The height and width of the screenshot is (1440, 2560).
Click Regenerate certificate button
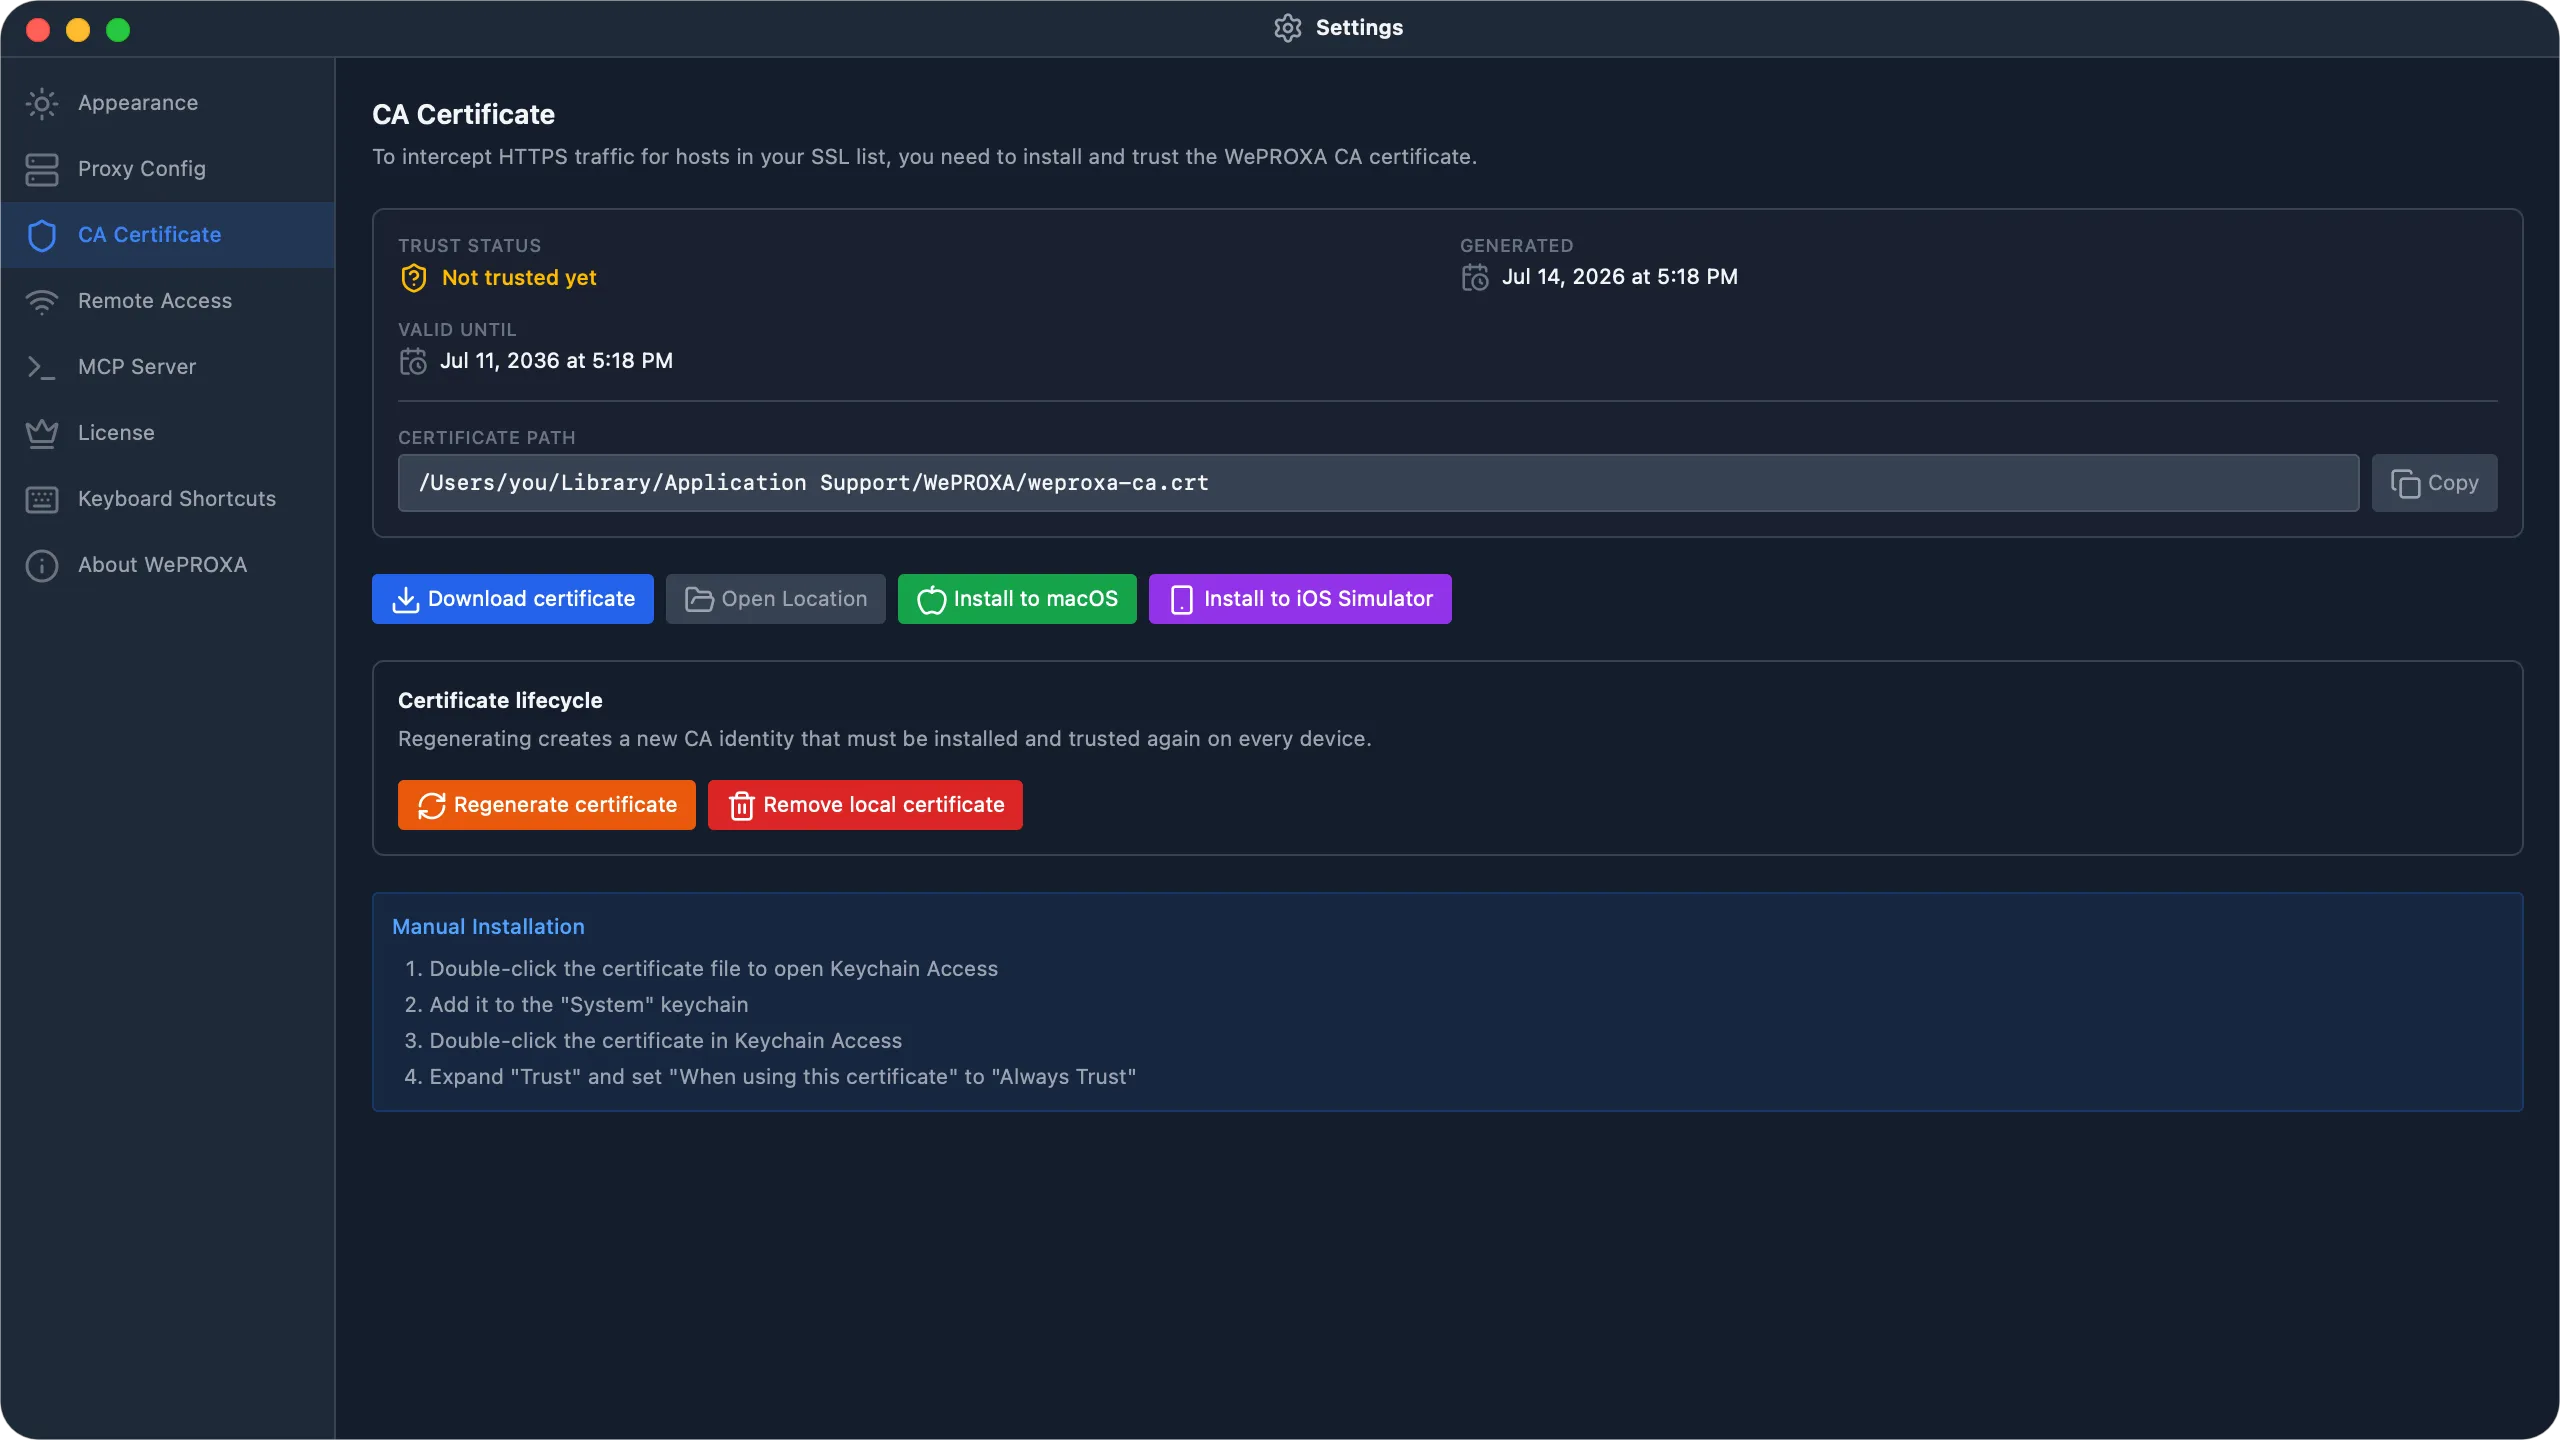pyautogui.click(x=546, y=805)
